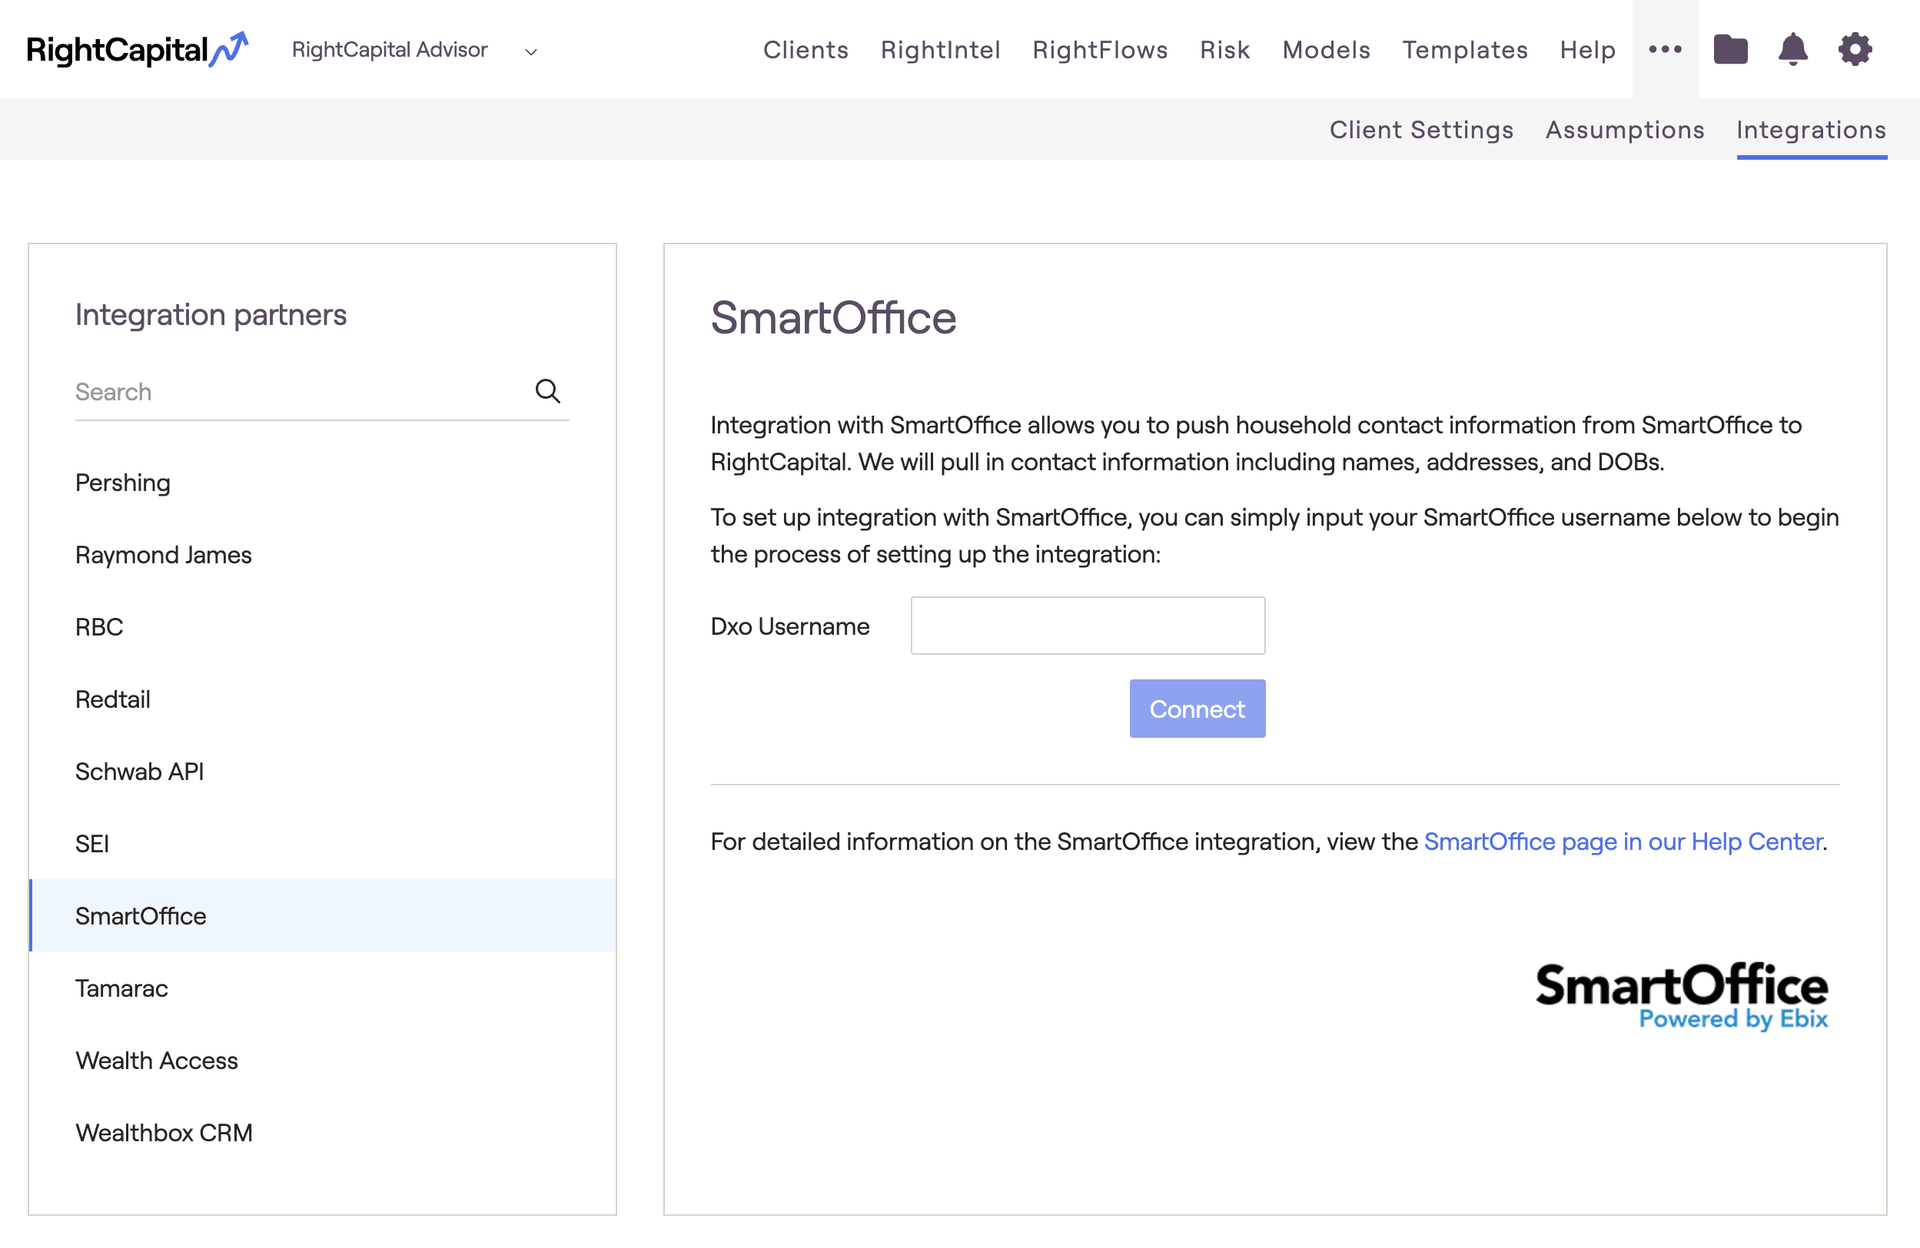
Task: Click the Dxo Username input field
Action: click(x=1088, y=626)
